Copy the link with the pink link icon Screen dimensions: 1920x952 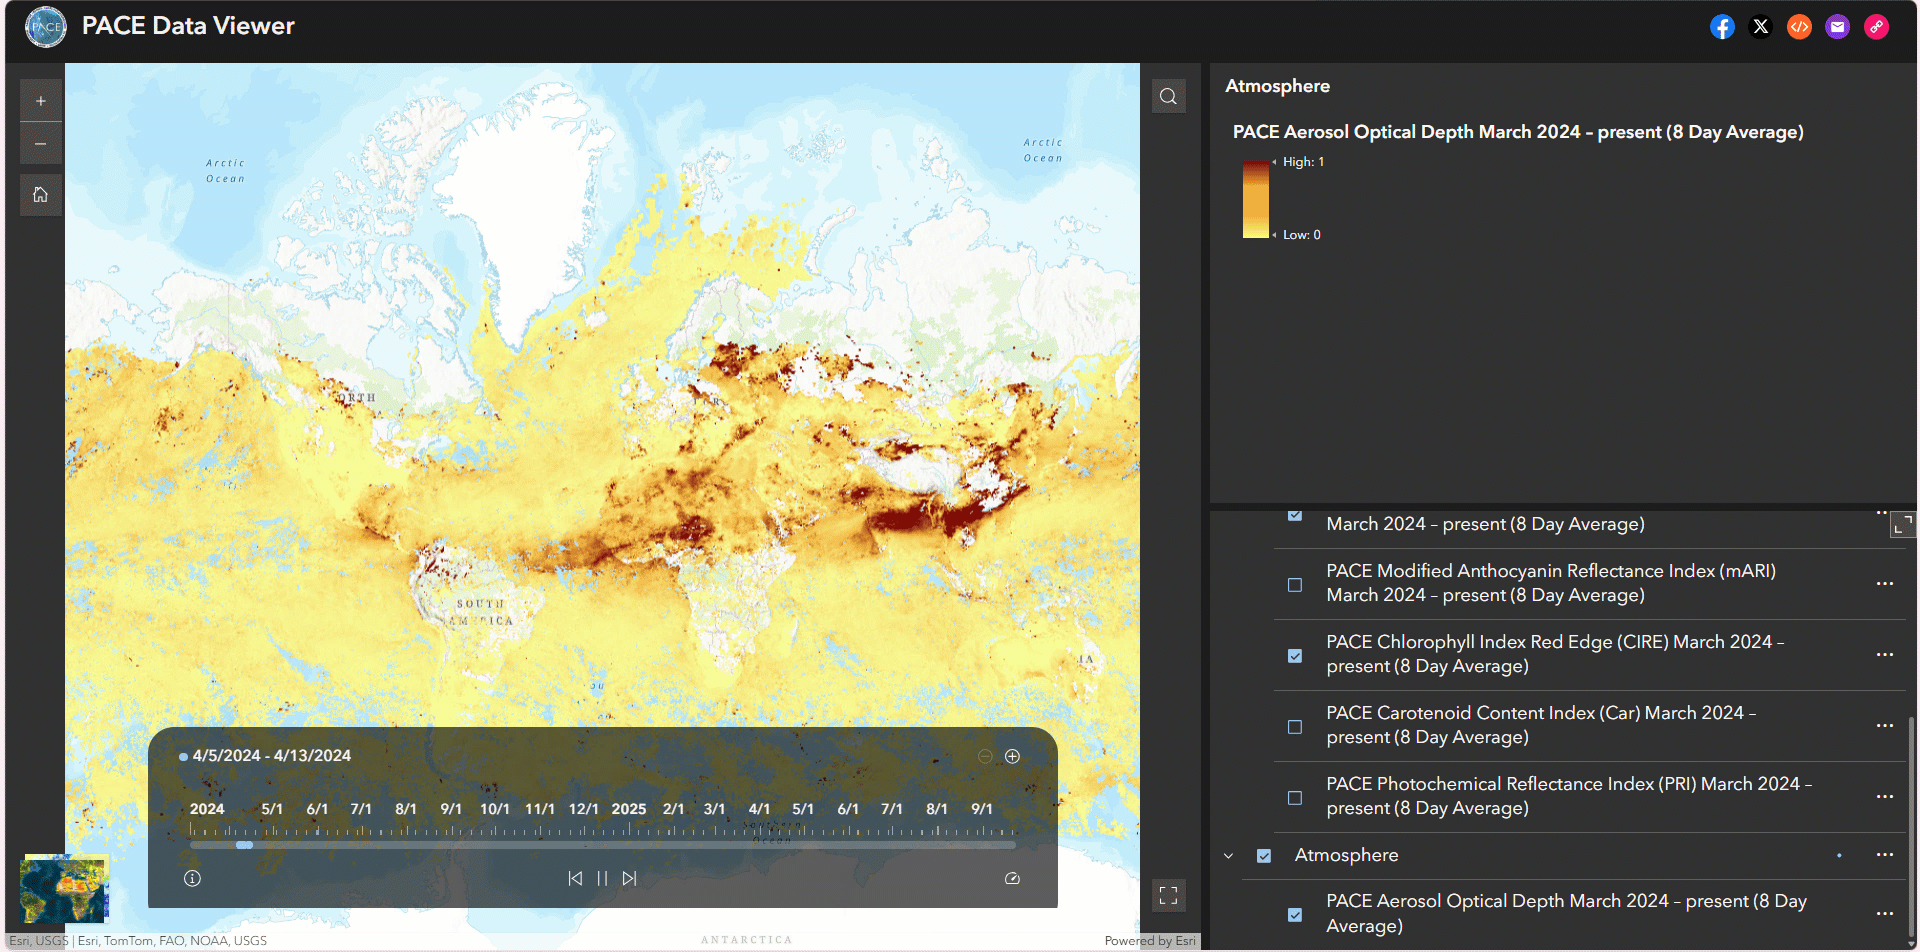(1876, 27)
